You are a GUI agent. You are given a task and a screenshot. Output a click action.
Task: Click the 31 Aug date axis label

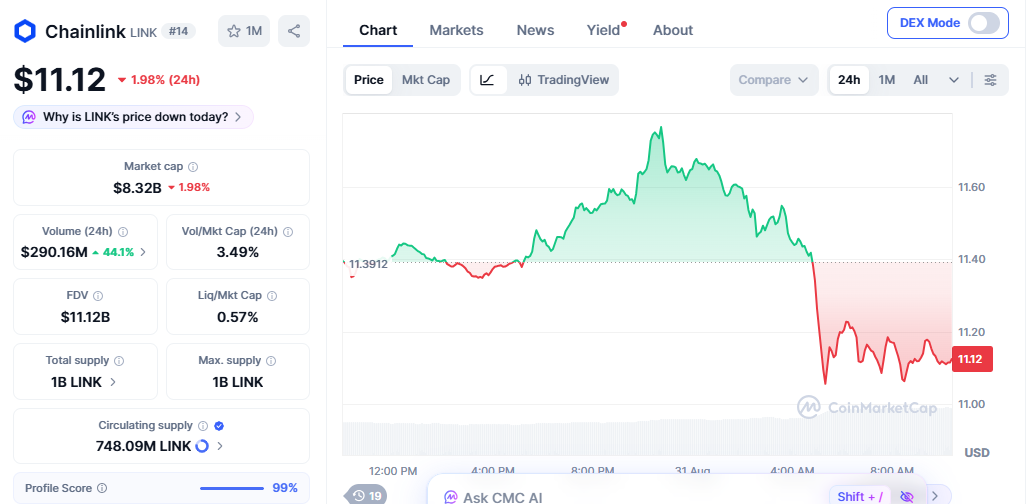[x=693, y=471]
